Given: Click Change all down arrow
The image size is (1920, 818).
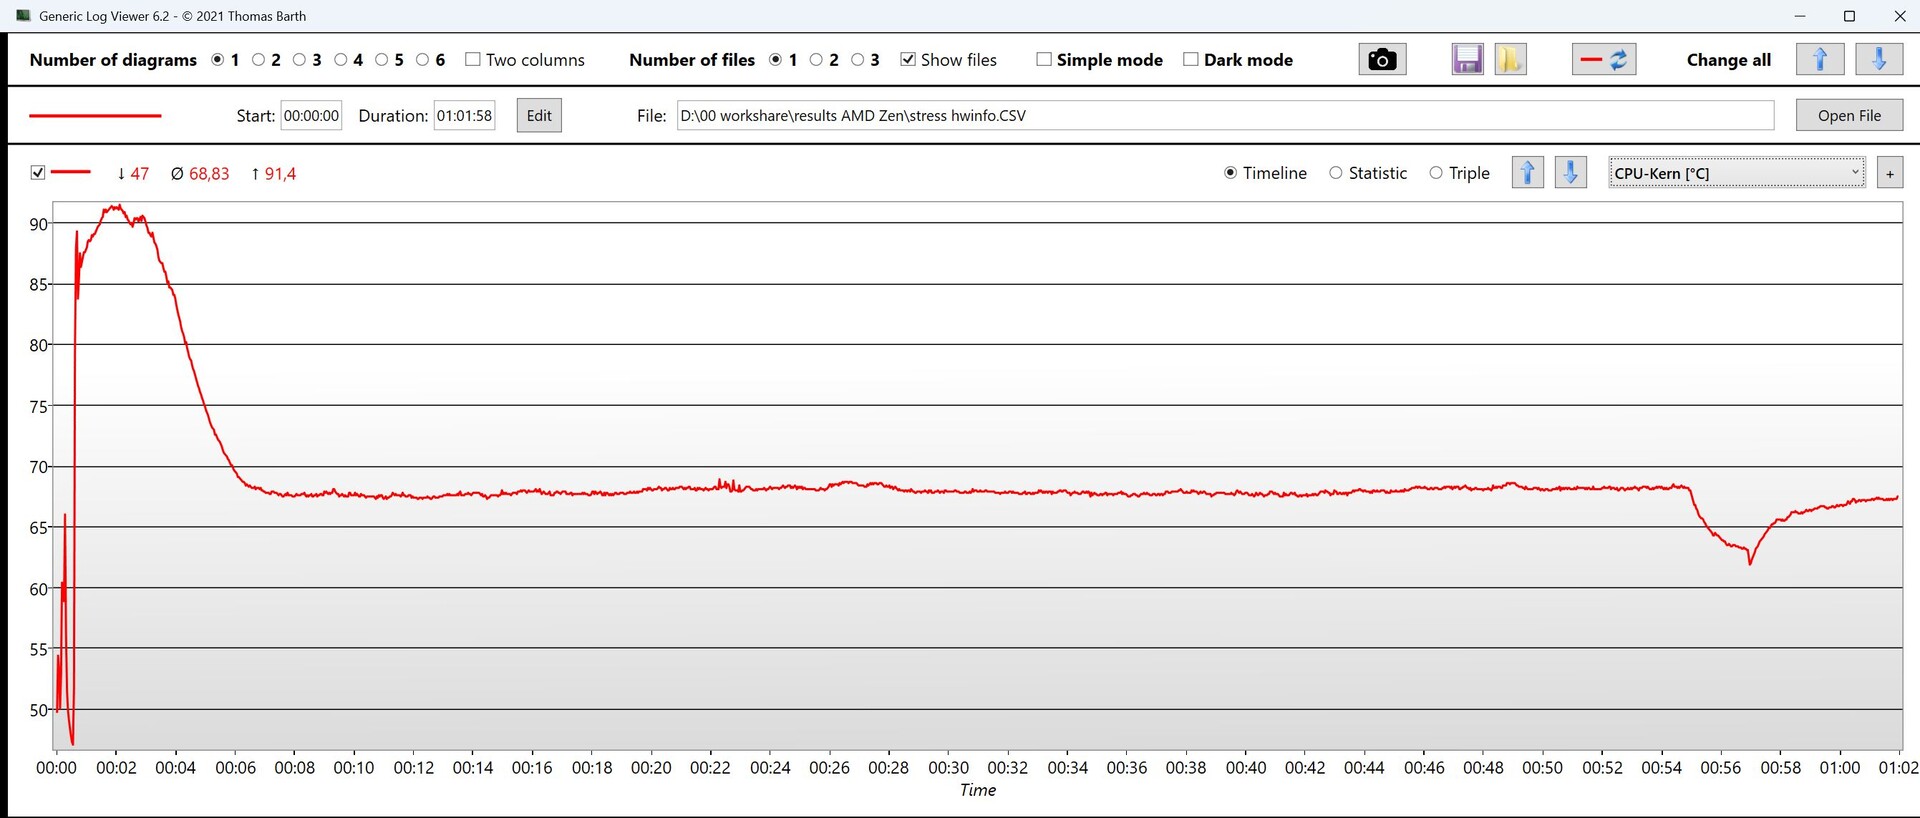Looking at the screenshot, I should tap(1878, 60).
